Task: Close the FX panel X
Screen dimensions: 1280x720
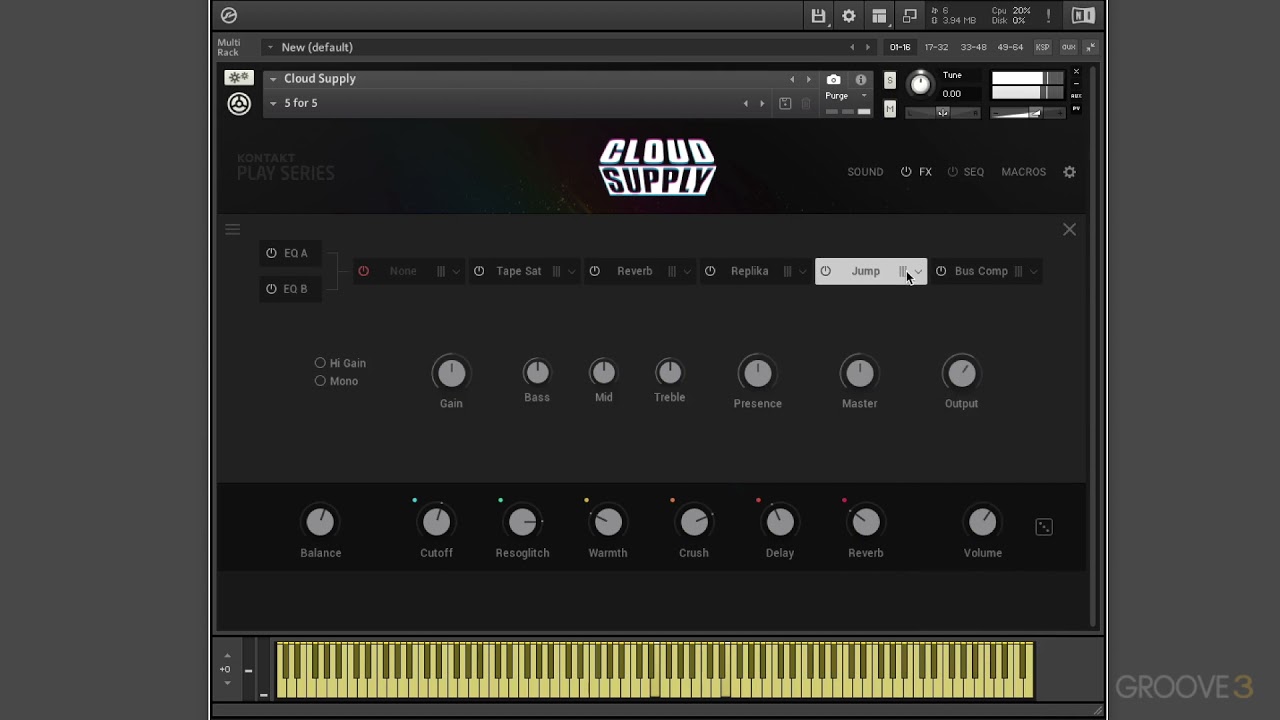Action: pos(1069,229)
